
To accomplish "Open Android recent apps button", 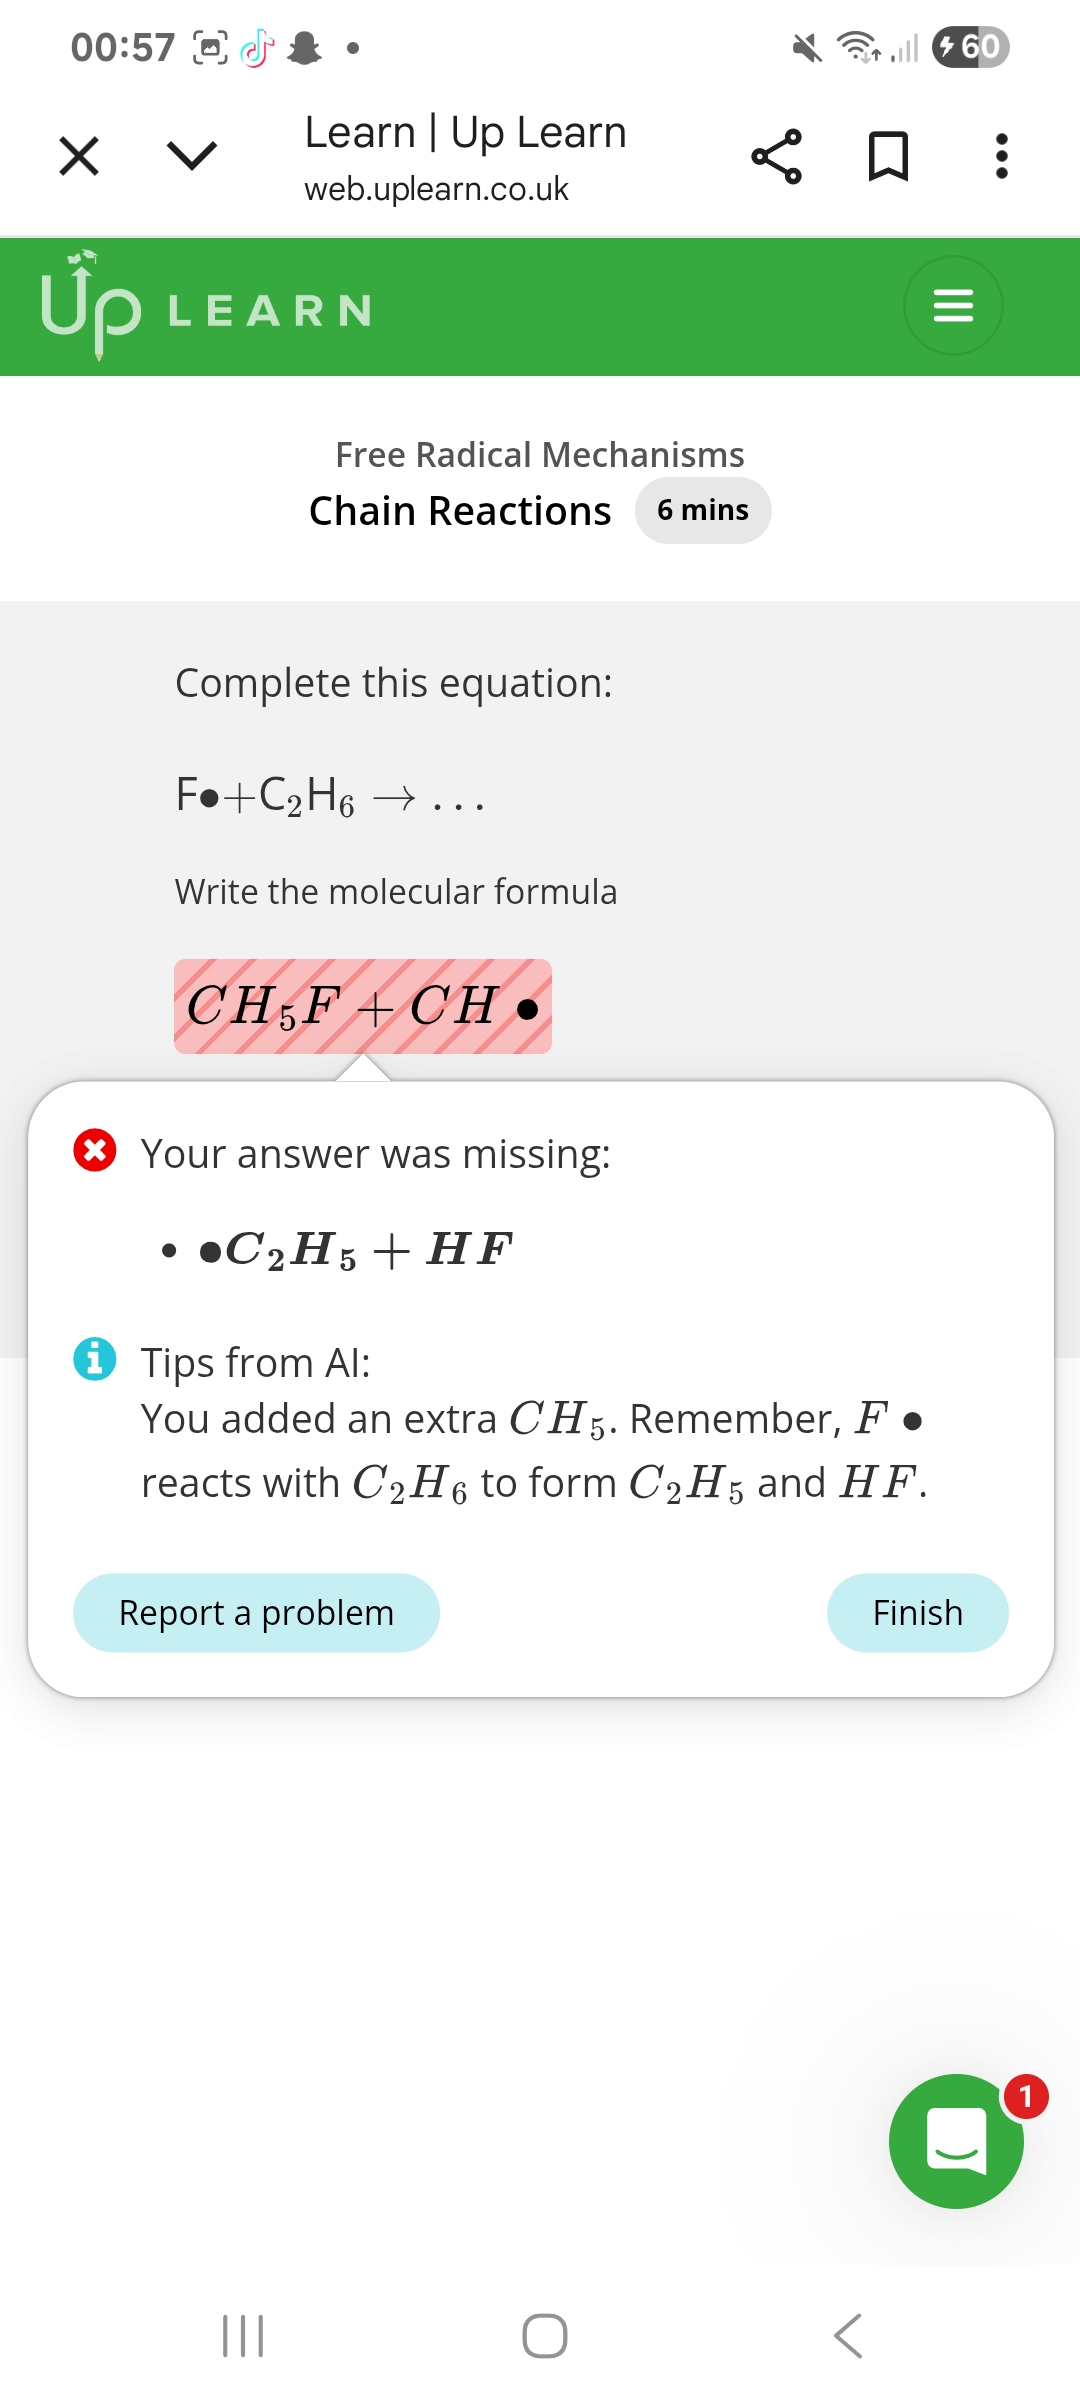I will coord(243,2336).
